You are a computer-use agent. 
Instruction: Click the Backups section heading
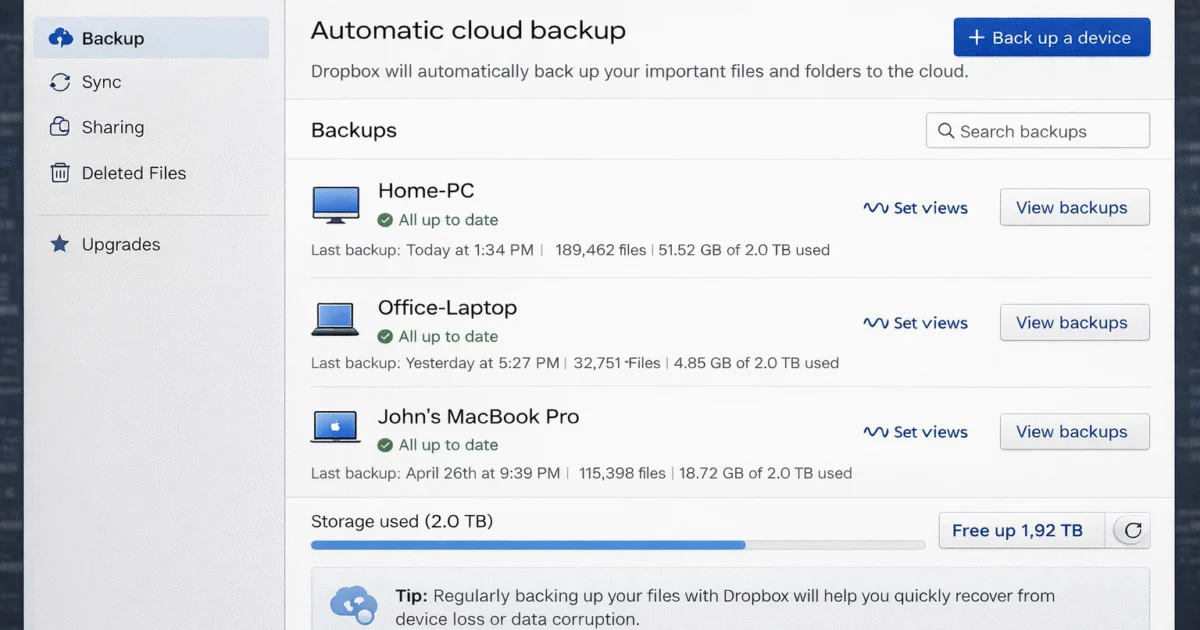(354, 130)
